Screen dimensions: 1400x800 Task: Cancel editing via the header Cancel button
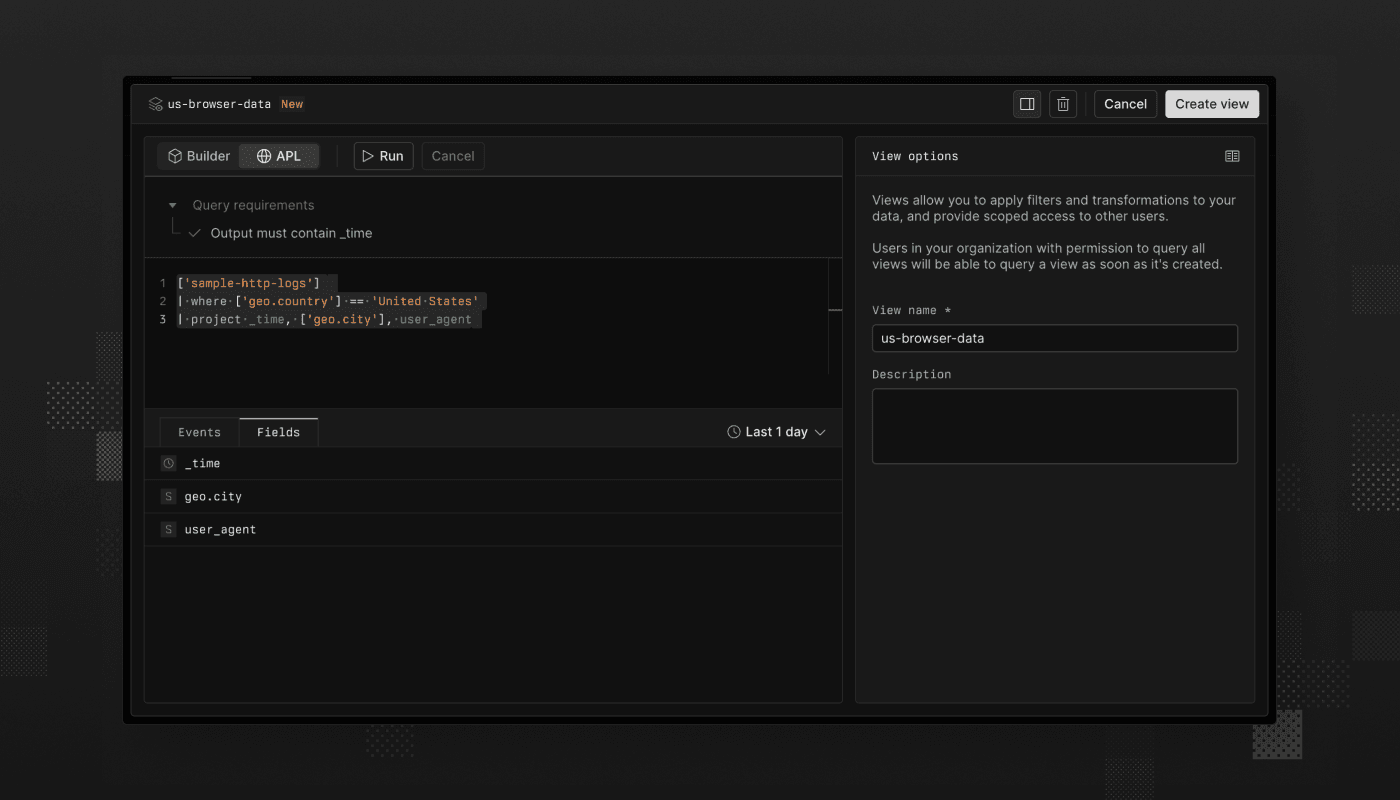(x=1125, y=103)
